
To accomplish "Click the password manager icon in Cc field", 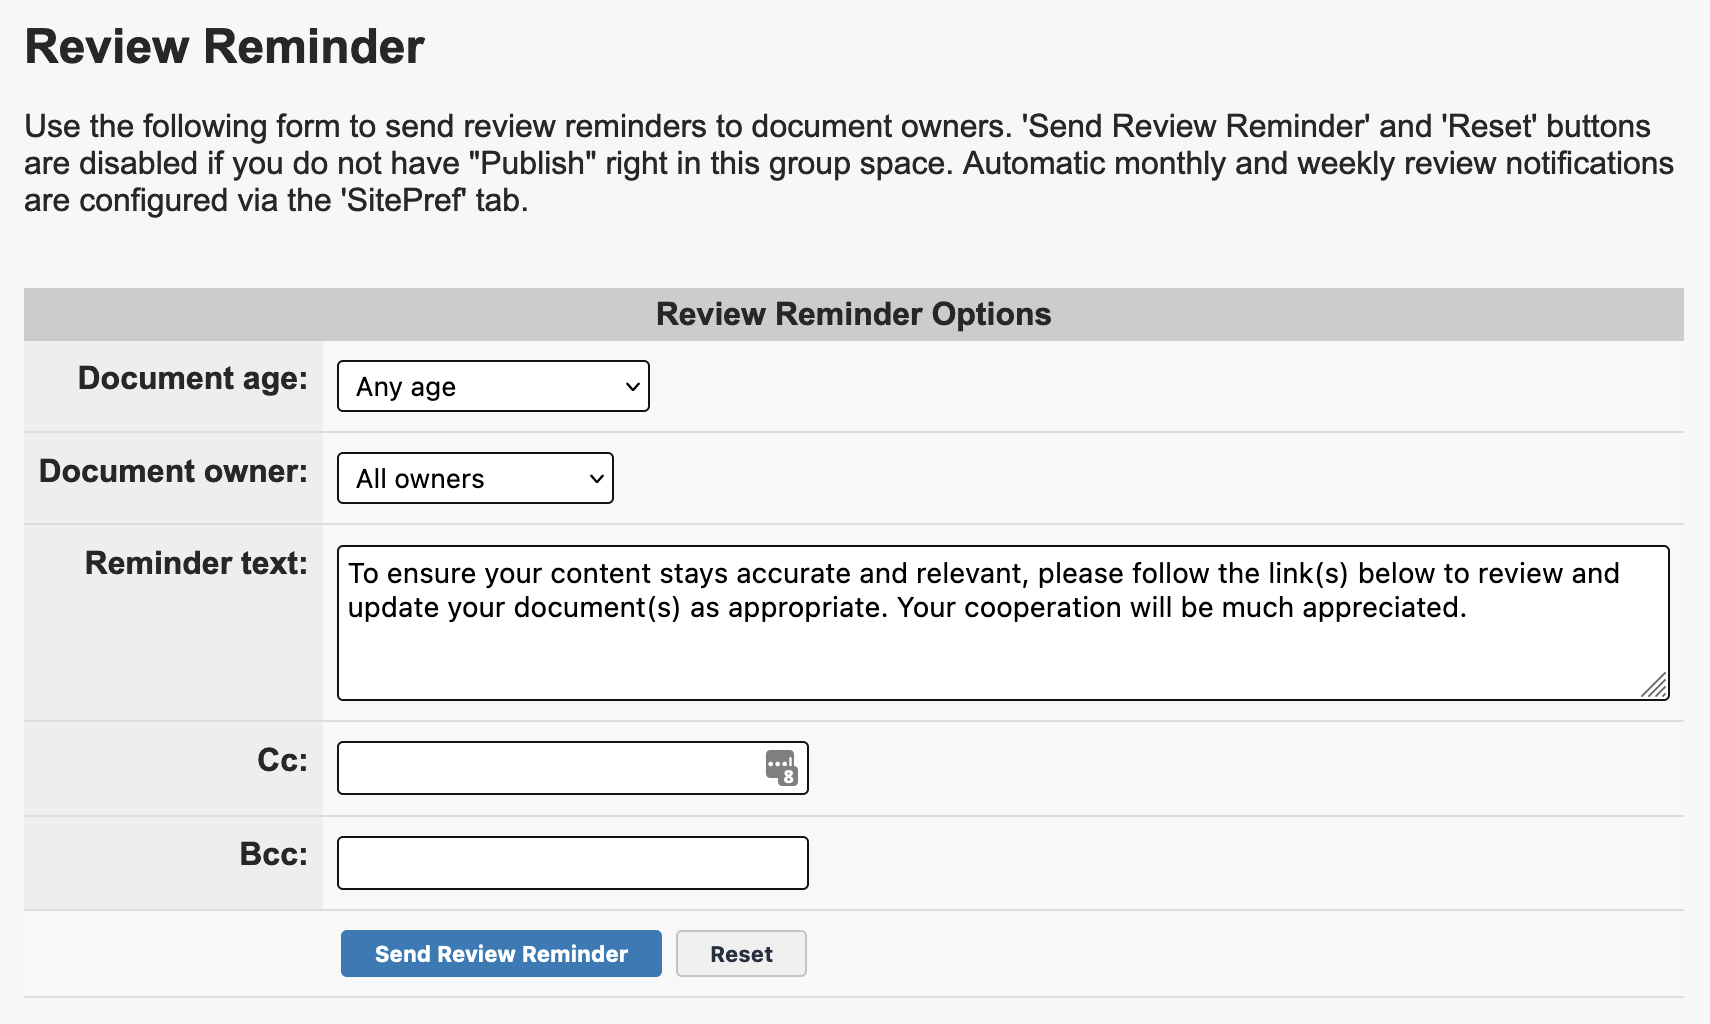I will point(782,768).
